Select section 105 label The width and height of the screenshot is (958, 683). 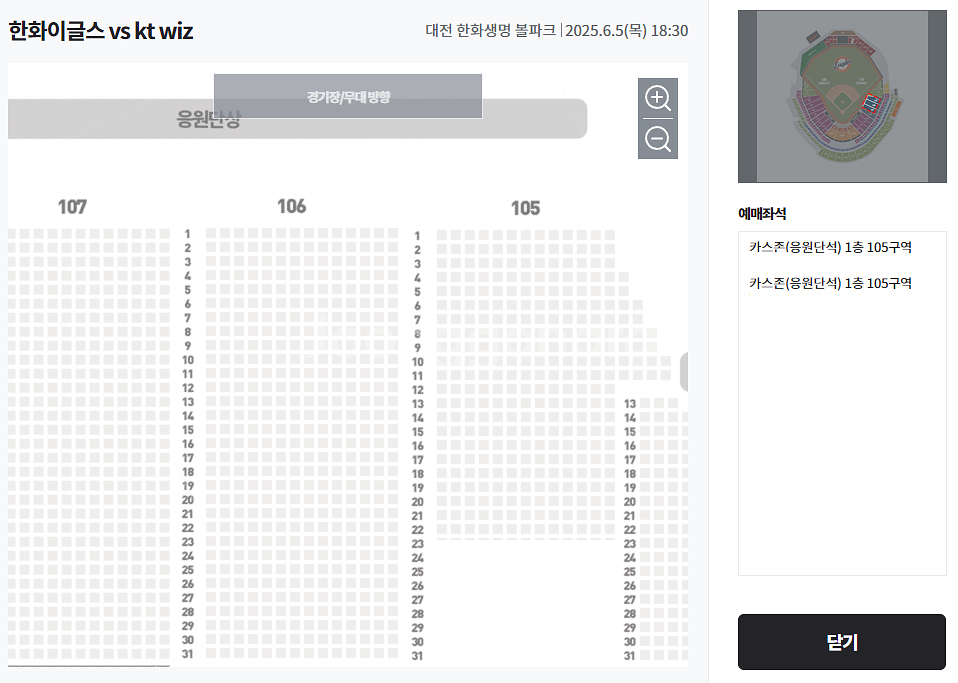(525, 208)
